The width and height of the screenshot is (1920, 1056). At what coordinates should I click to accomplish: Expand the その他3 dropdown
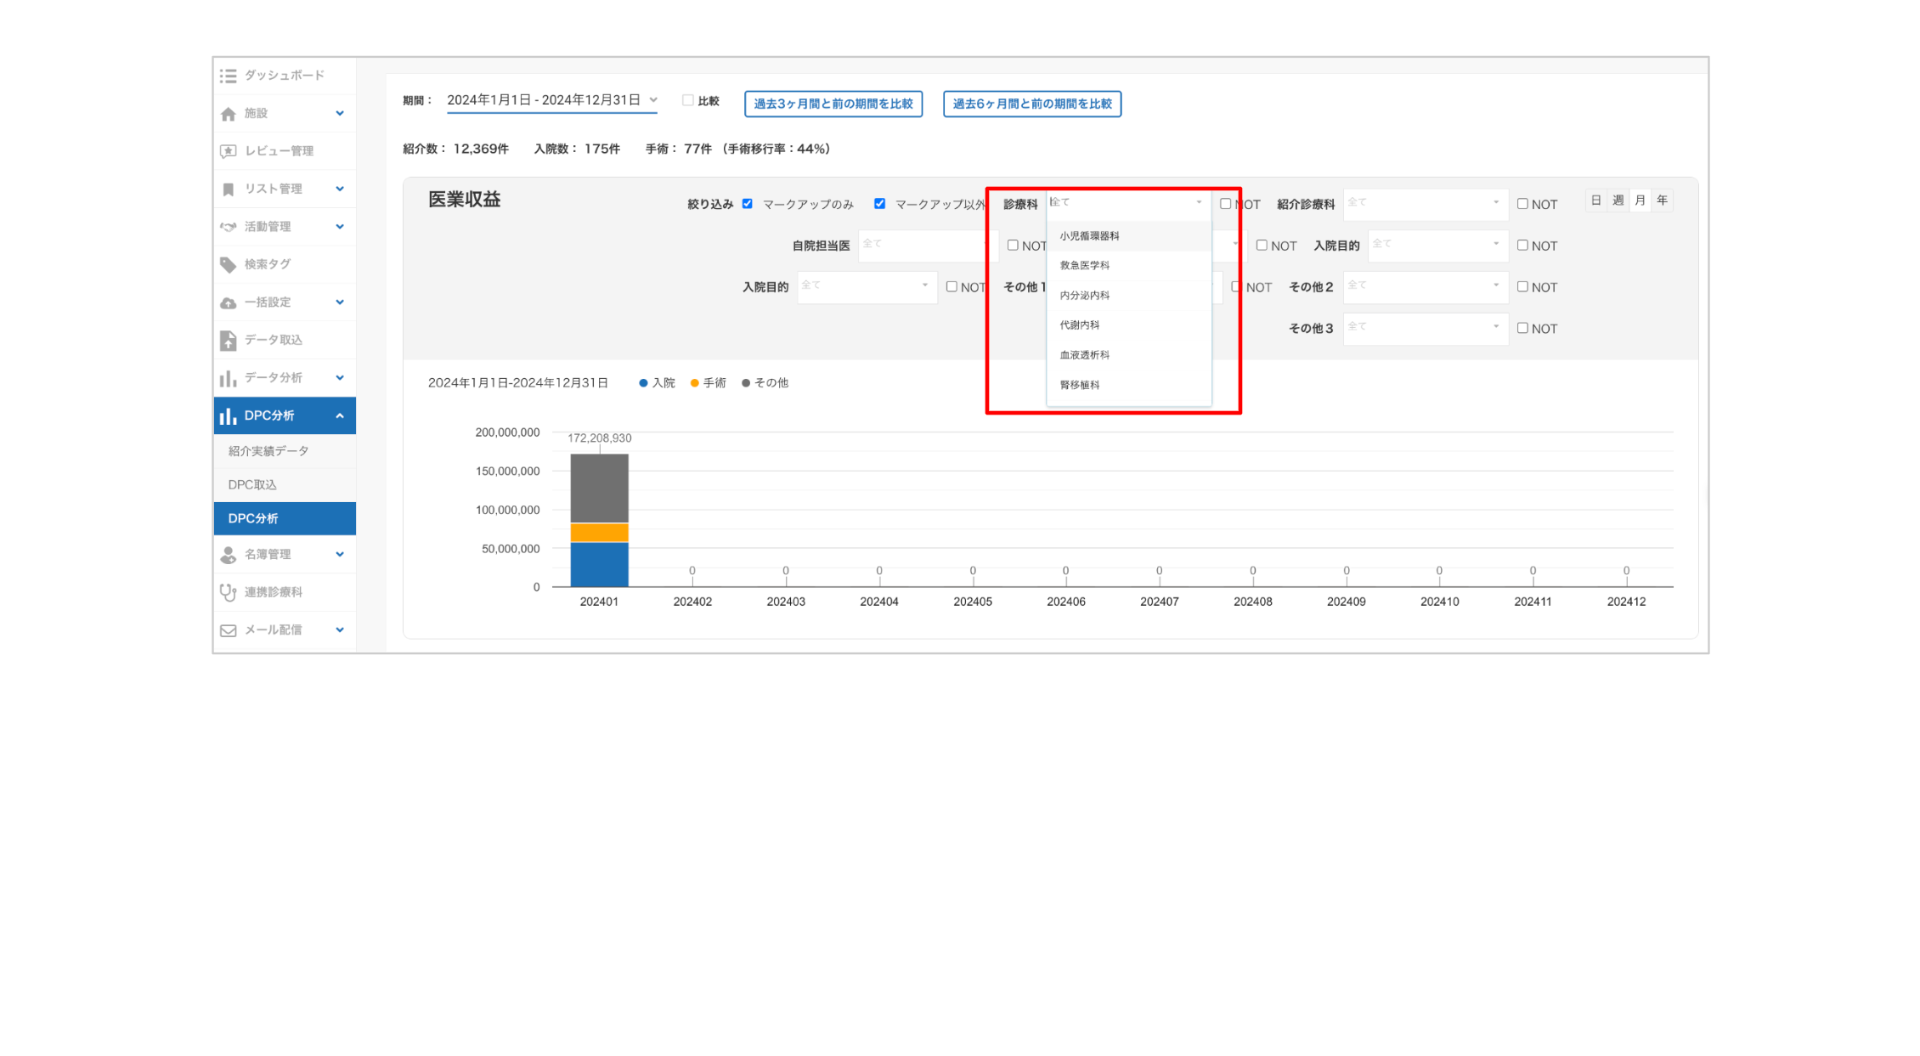click(x=1424, y=328)
